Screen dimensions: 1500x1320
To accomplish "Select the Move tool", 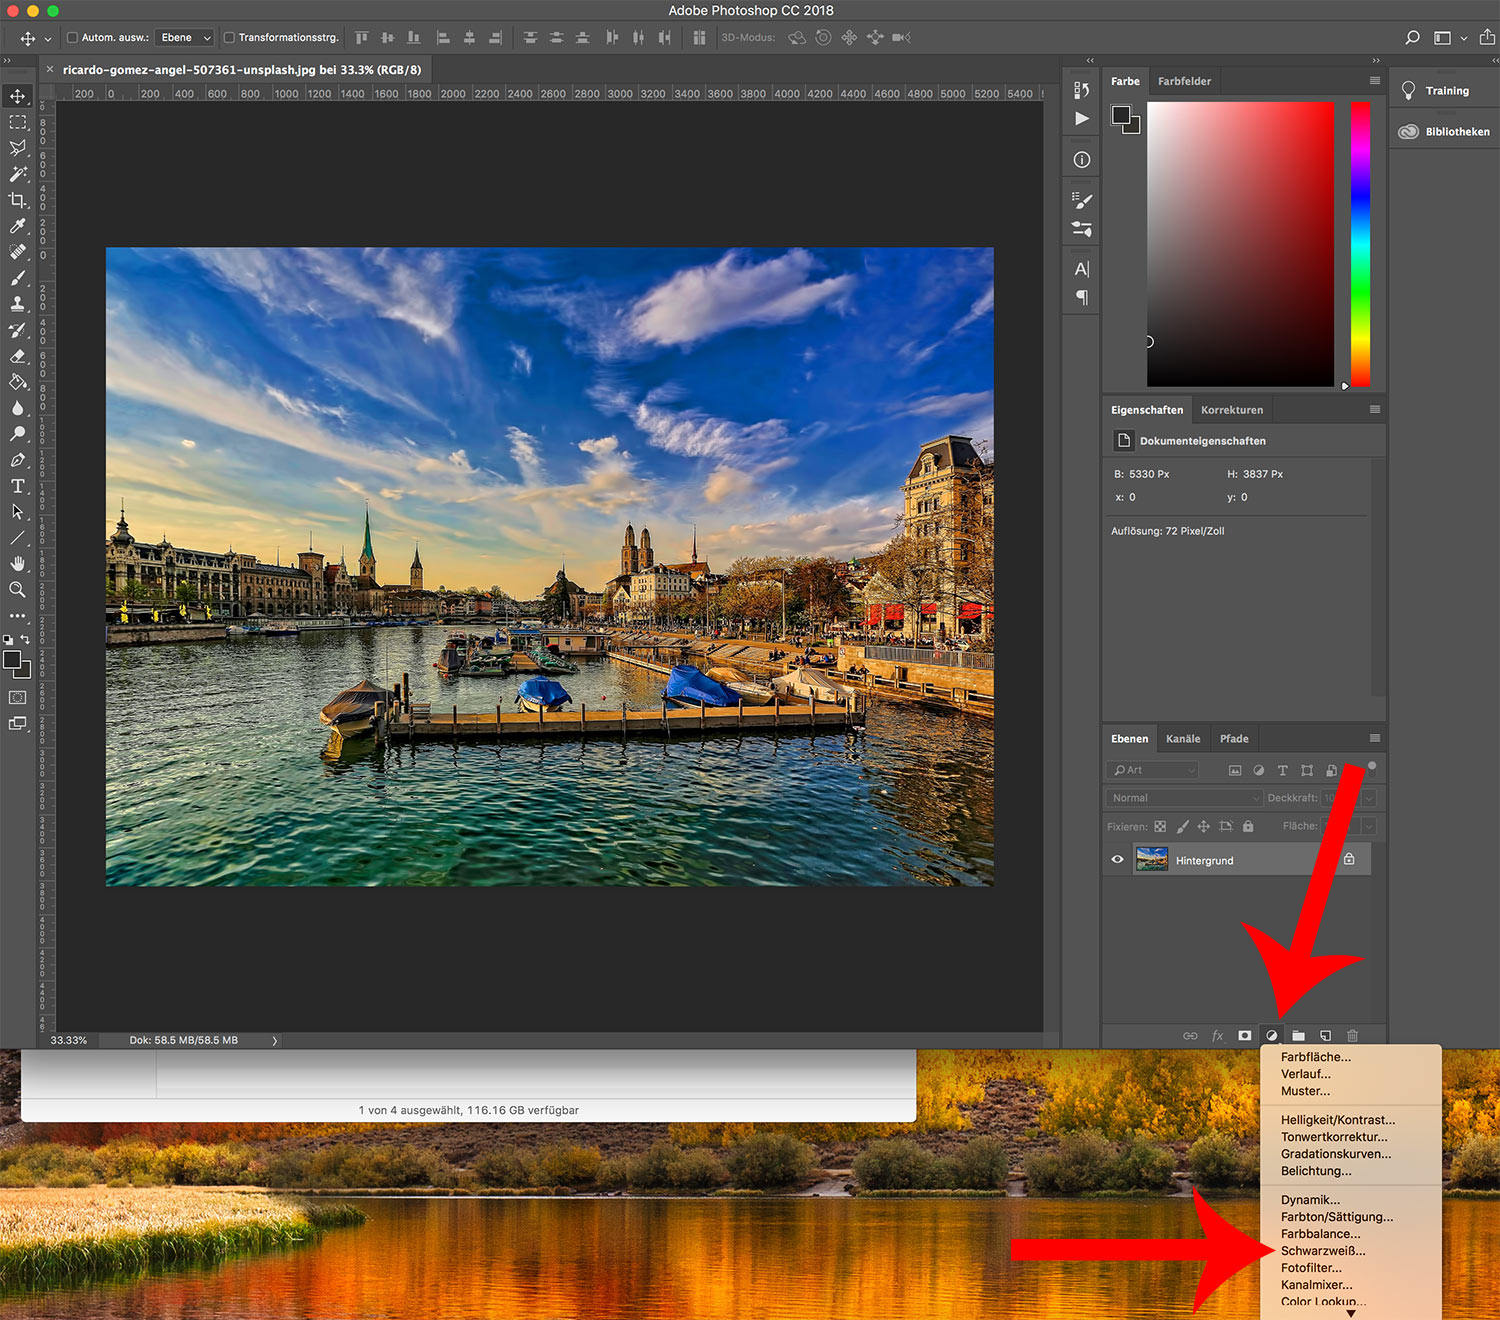I will [x=18, y=96].
